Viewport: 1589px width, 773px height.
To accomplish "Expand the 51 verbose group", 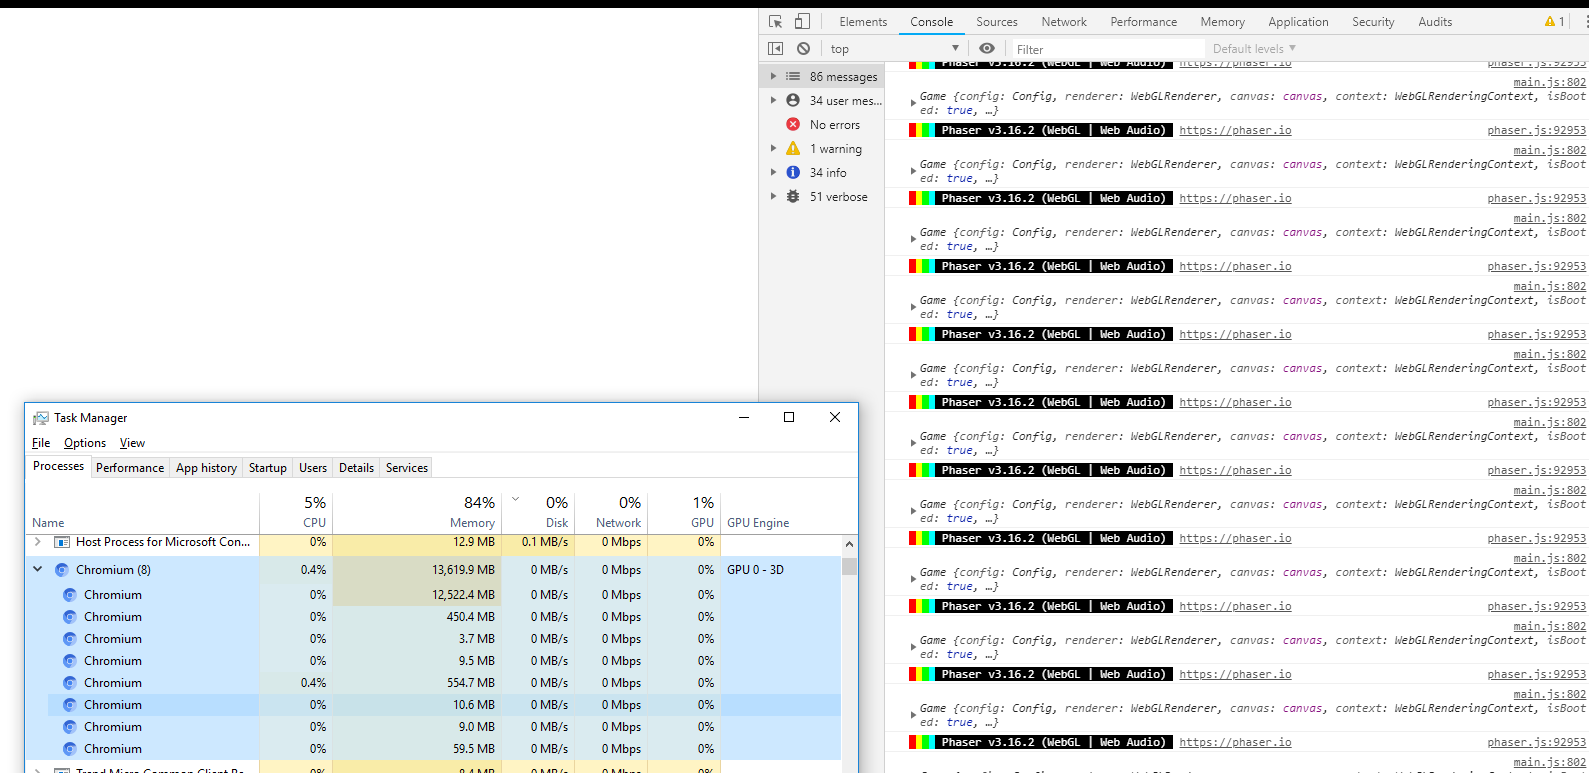I will tap(773, 196).
